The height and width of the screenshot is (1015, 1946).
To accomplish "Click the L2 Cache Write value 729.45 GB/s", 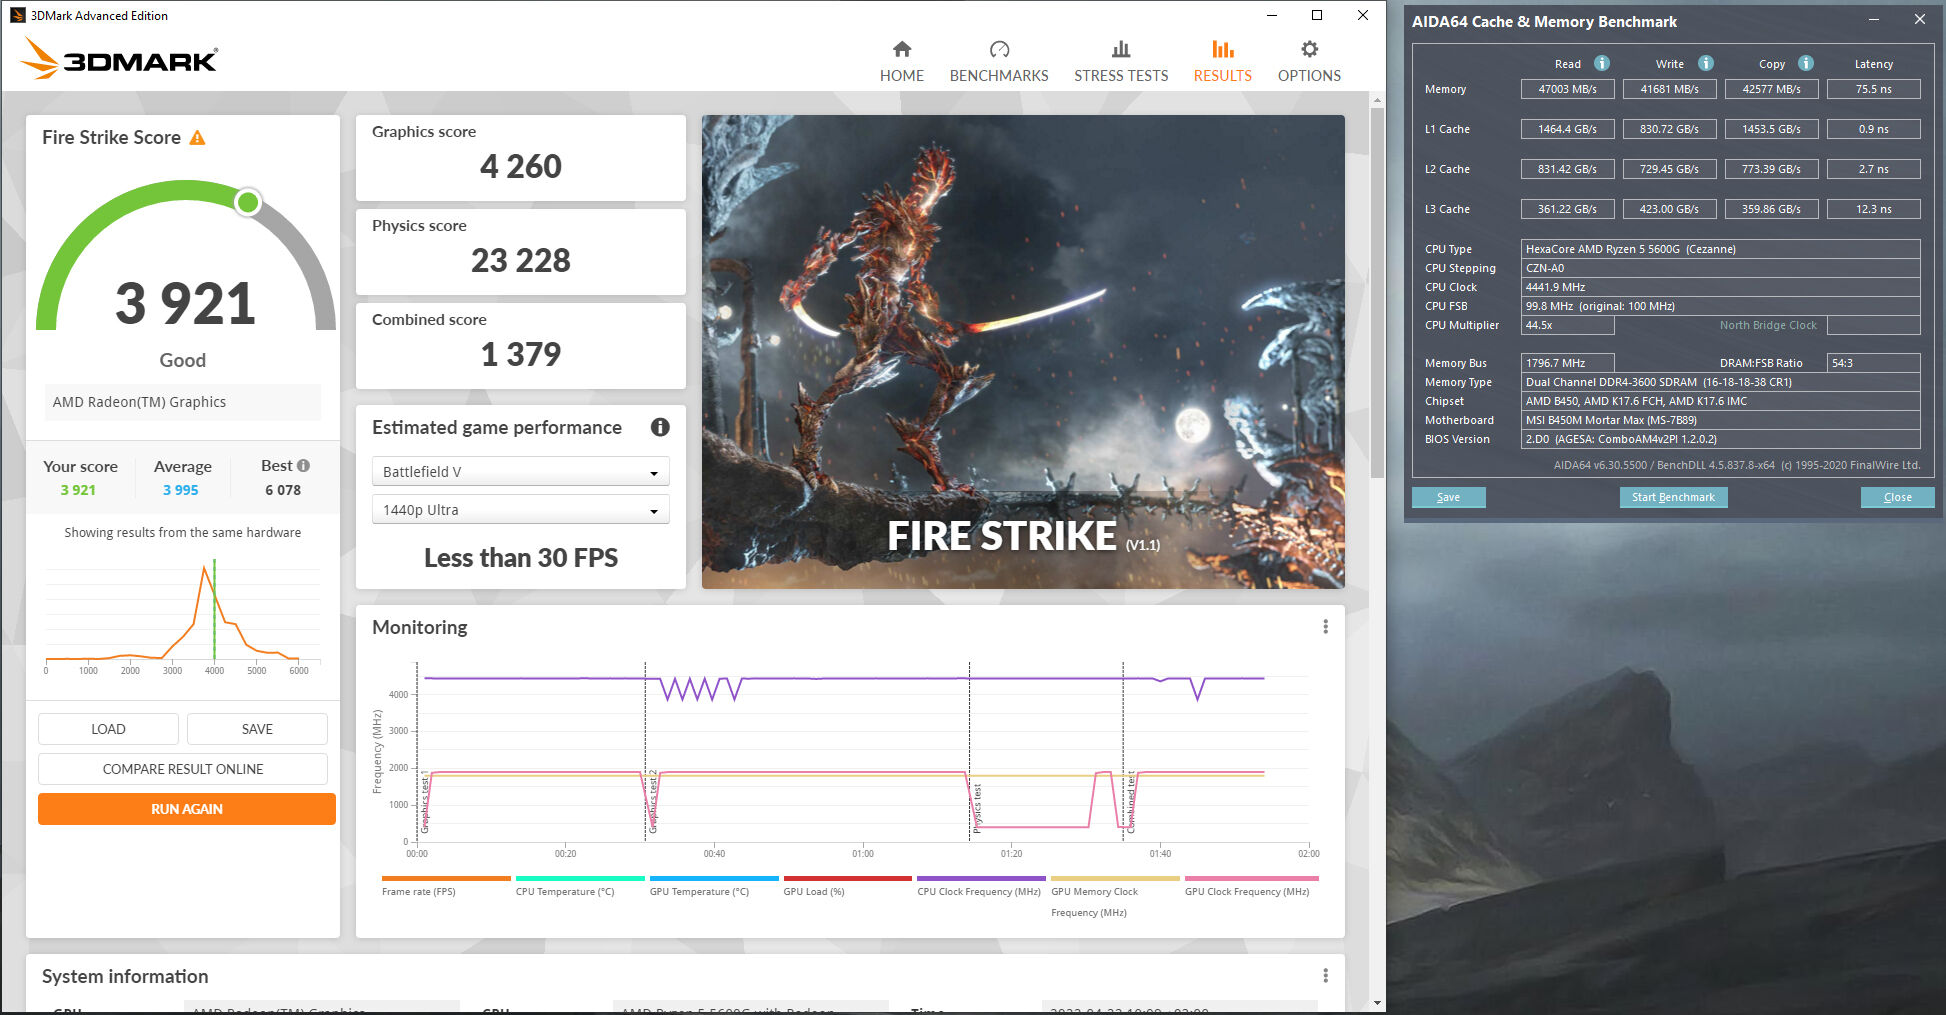I will 1669,169.
